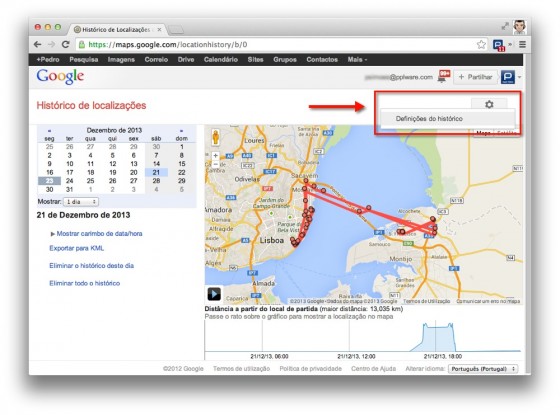Zoom out on the map
Viewport: 560px width, 415px height.
215,164
